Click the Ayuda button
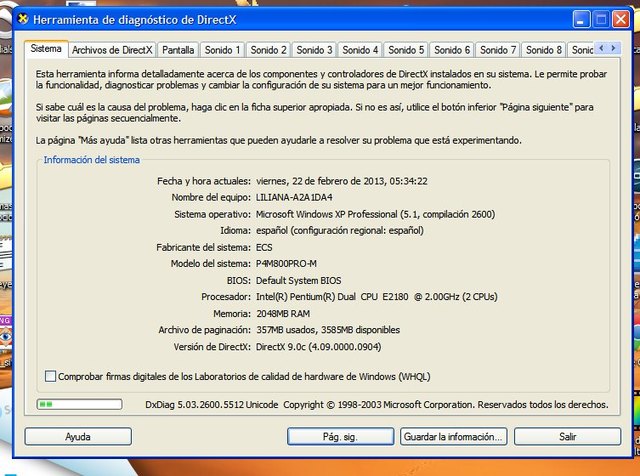Image resolution: width=640 pixels, height=476 pixels. [x=78, y=437]
